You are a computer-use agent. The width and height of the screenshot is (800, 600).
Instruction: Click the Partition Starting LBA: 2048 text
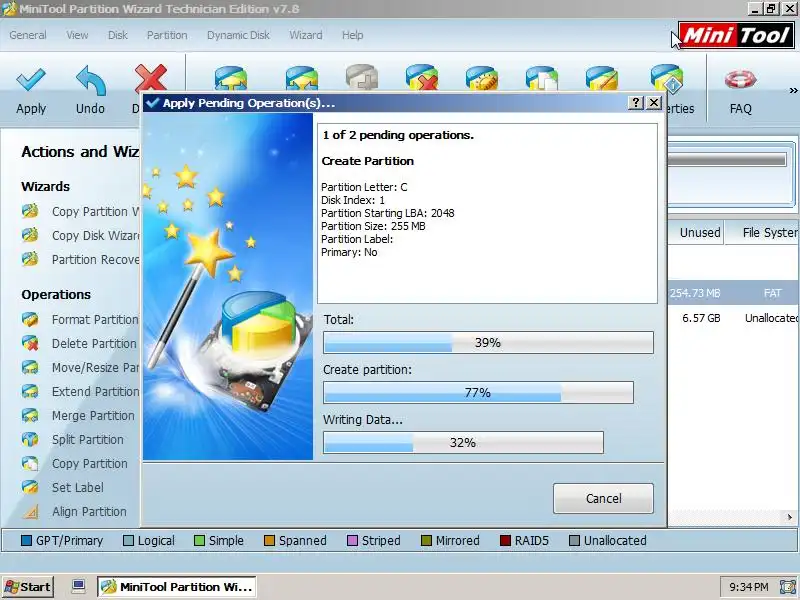click(388, 213)
